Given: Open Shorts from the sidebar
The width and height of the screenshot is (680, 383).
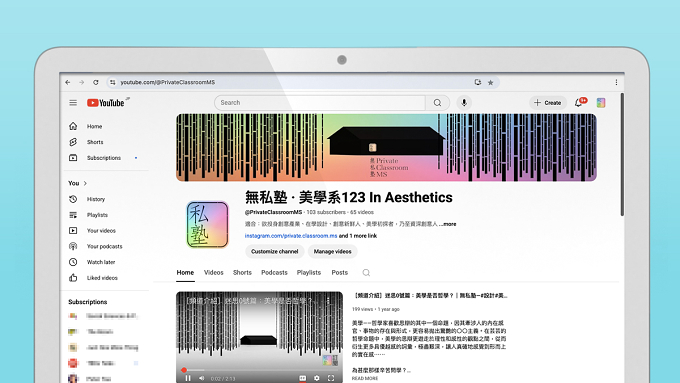Looking at the screenshot, I should [x=95, y=142].
